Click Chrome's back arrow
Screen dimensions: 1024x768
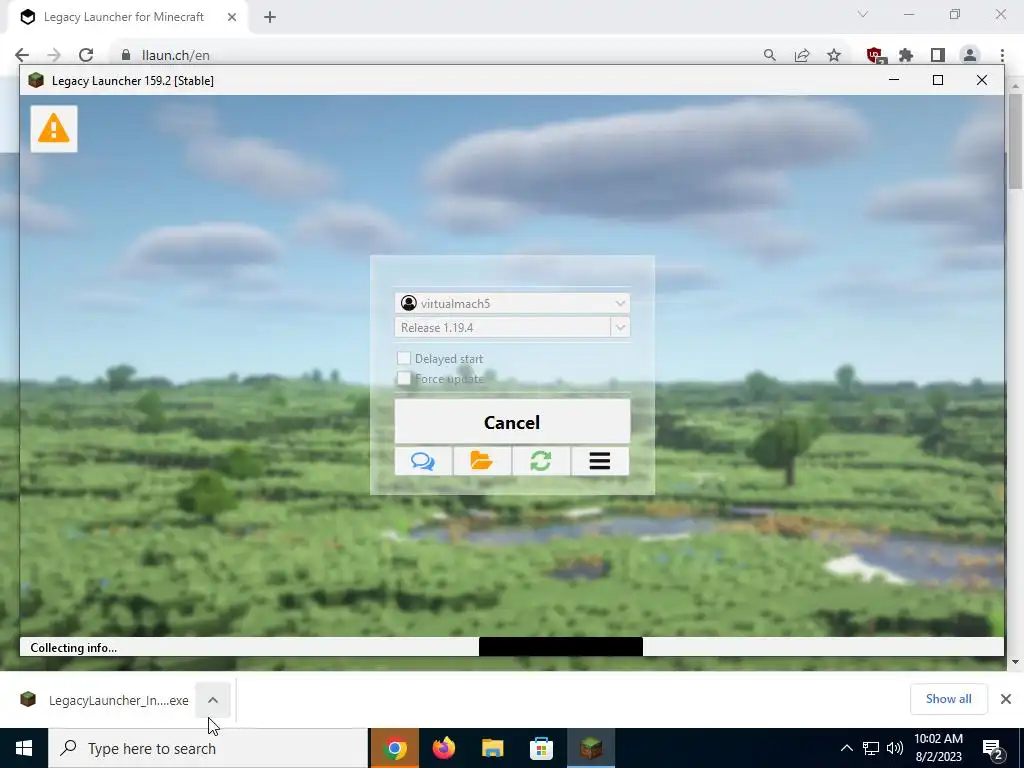(22, 55)
